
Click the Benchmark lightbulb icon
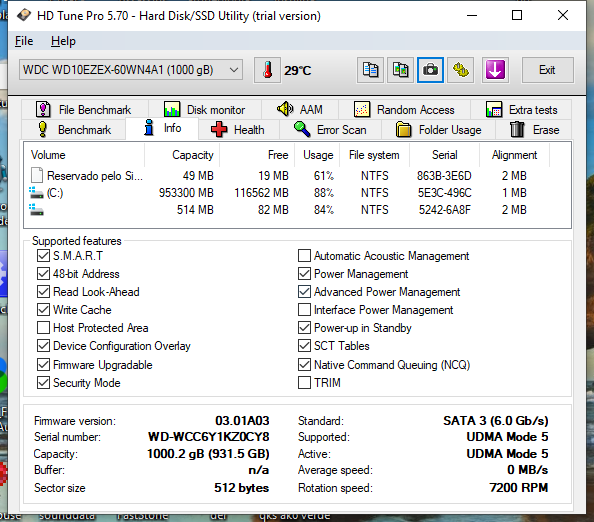[43, 130]
